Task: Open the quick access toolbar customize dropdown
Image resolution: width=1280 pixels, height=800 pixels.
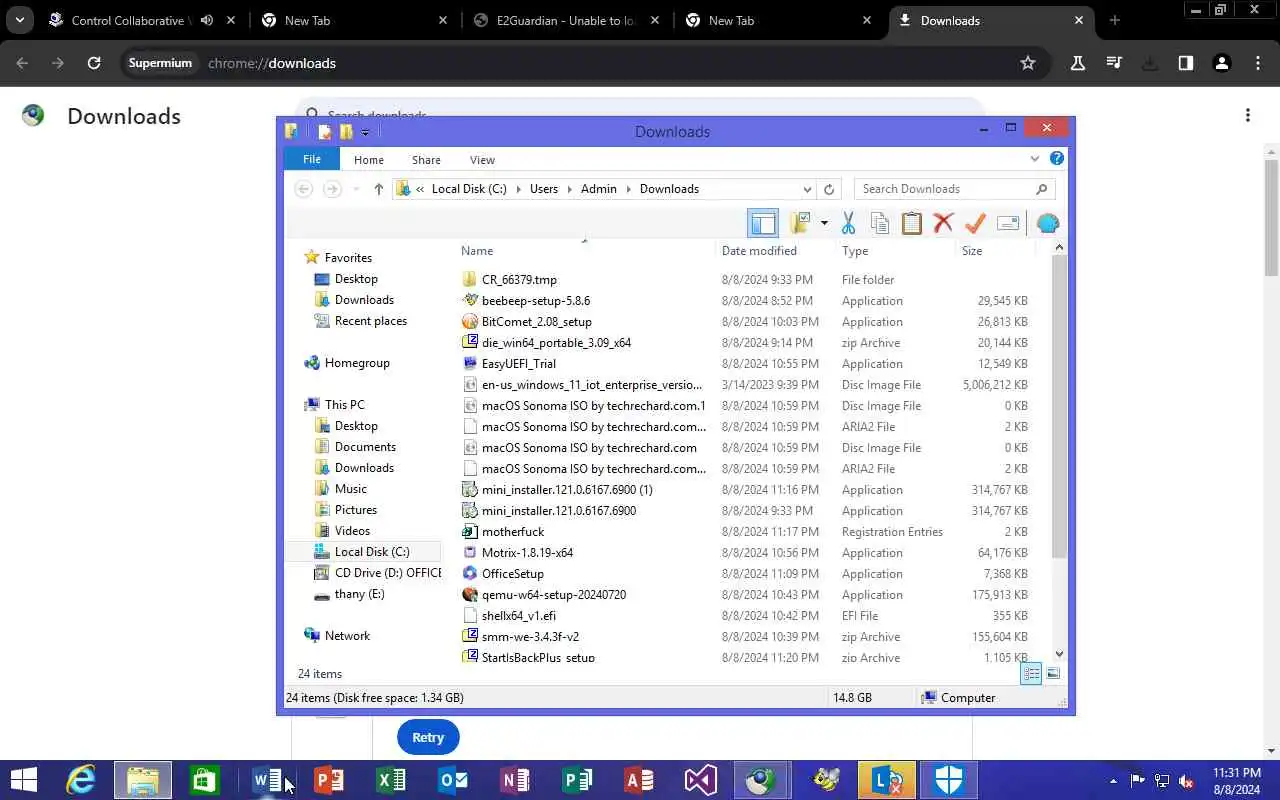Action: 365,132
